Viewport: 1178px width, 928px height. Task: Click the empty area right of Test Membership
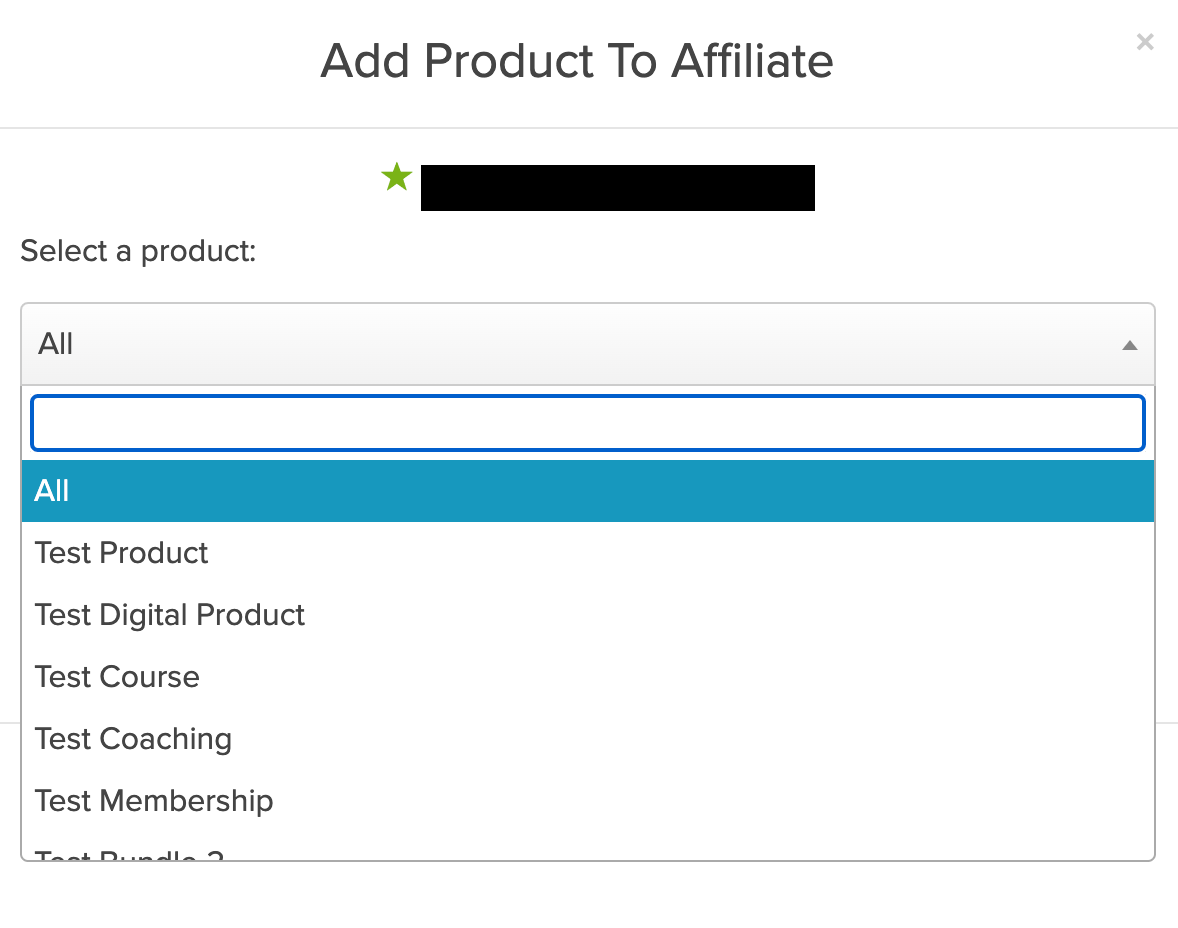700,801
